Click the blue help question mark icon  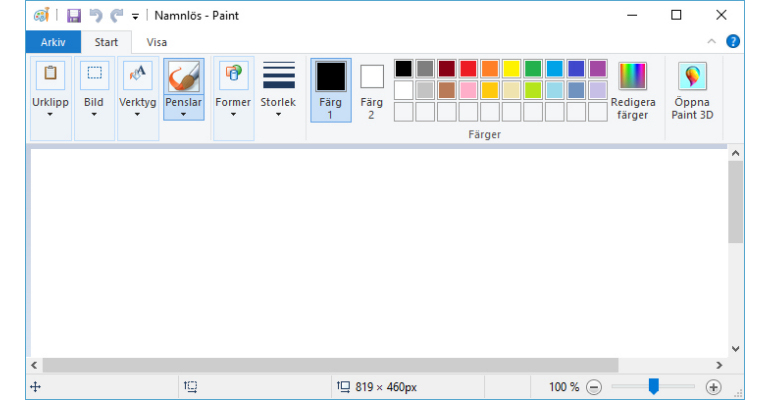733,42
